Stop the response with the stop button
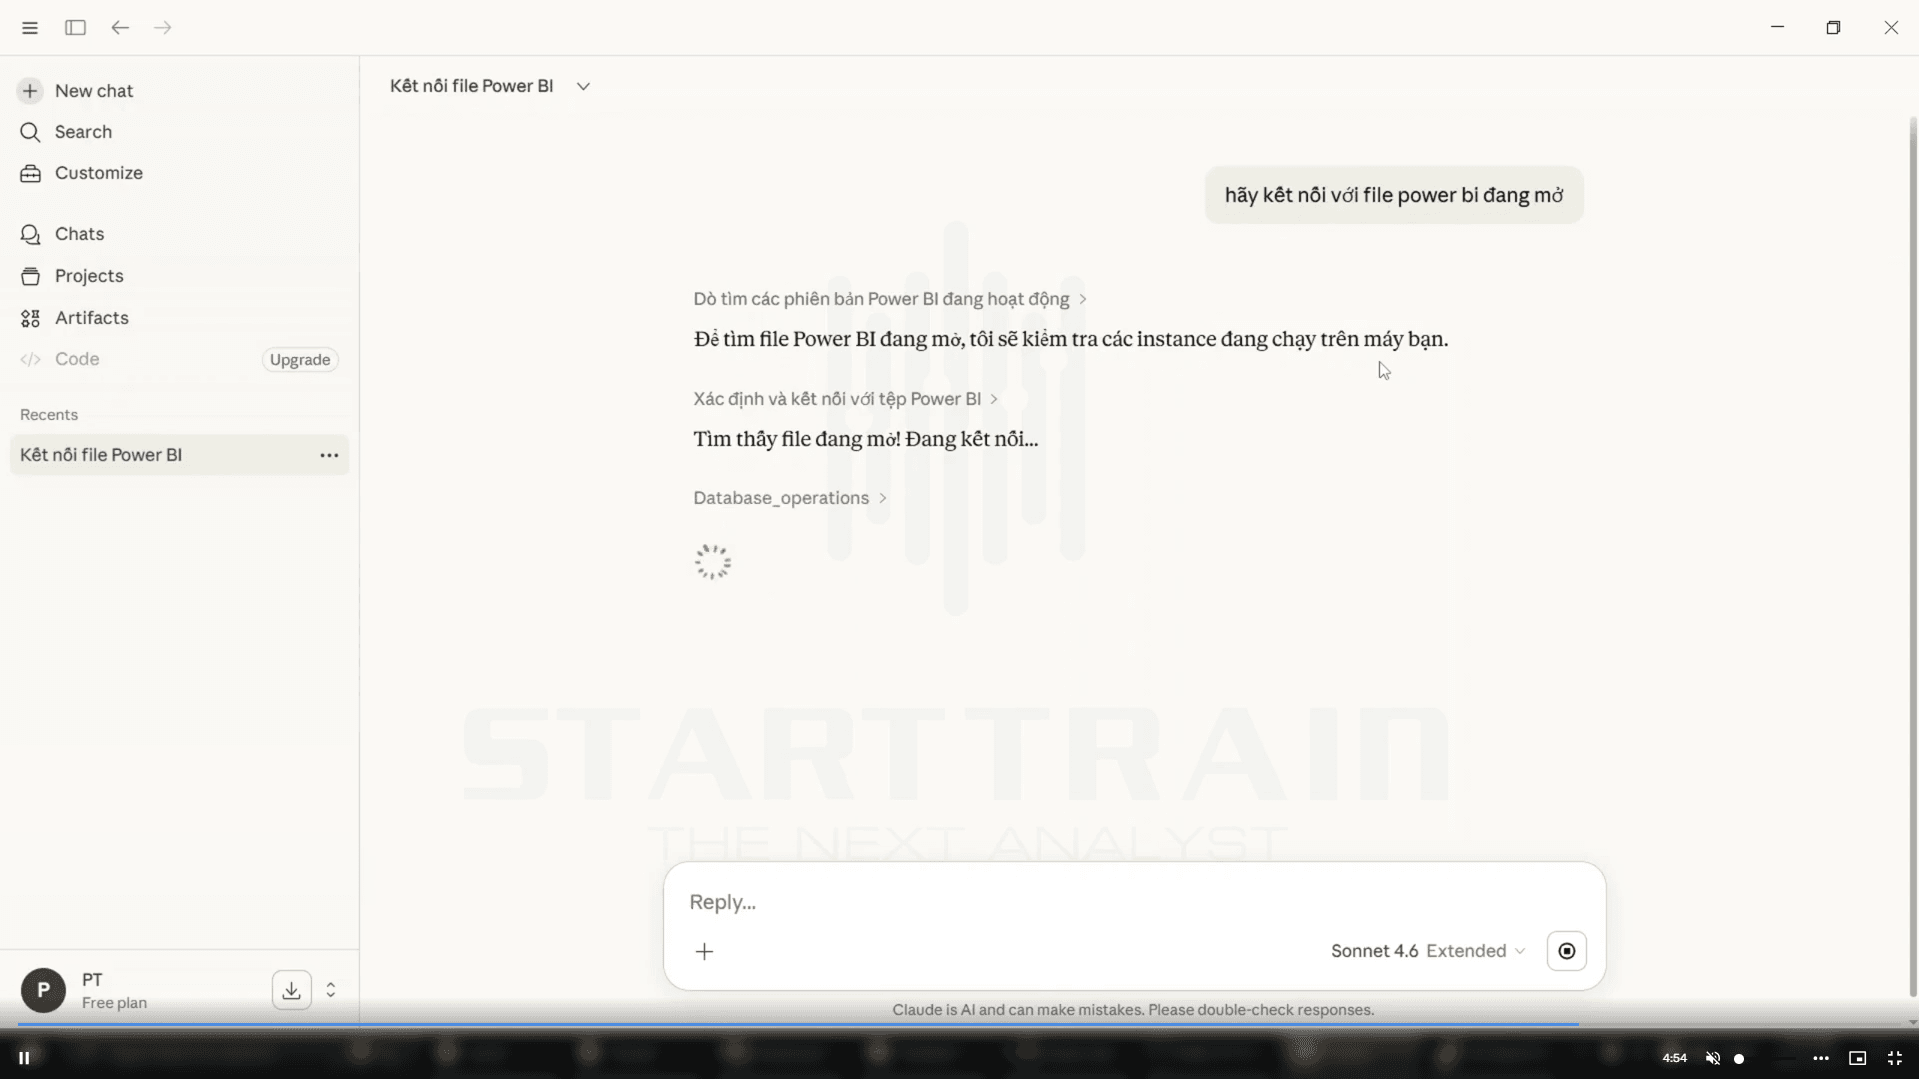 coord(1566,951)
